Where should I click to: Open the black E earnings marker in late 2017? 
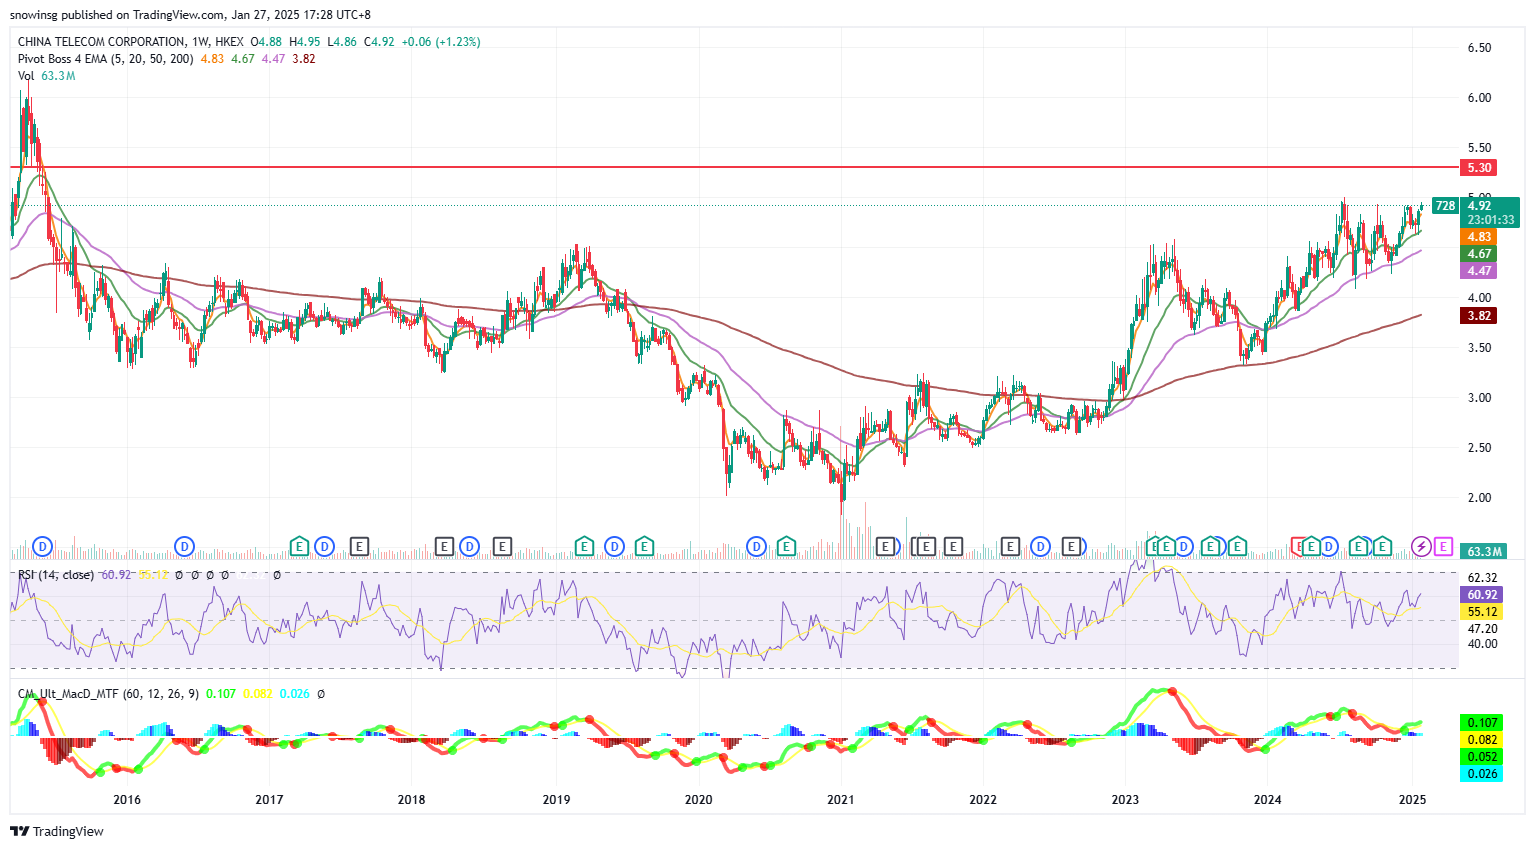click(359, 546)
